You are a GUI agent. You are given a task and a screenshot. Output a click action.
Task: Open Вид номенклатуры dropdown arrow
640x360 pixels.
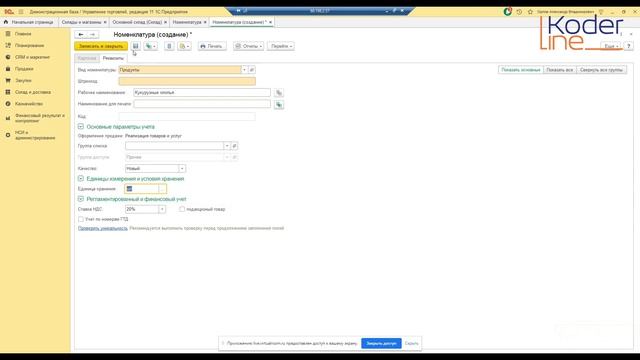244,70
